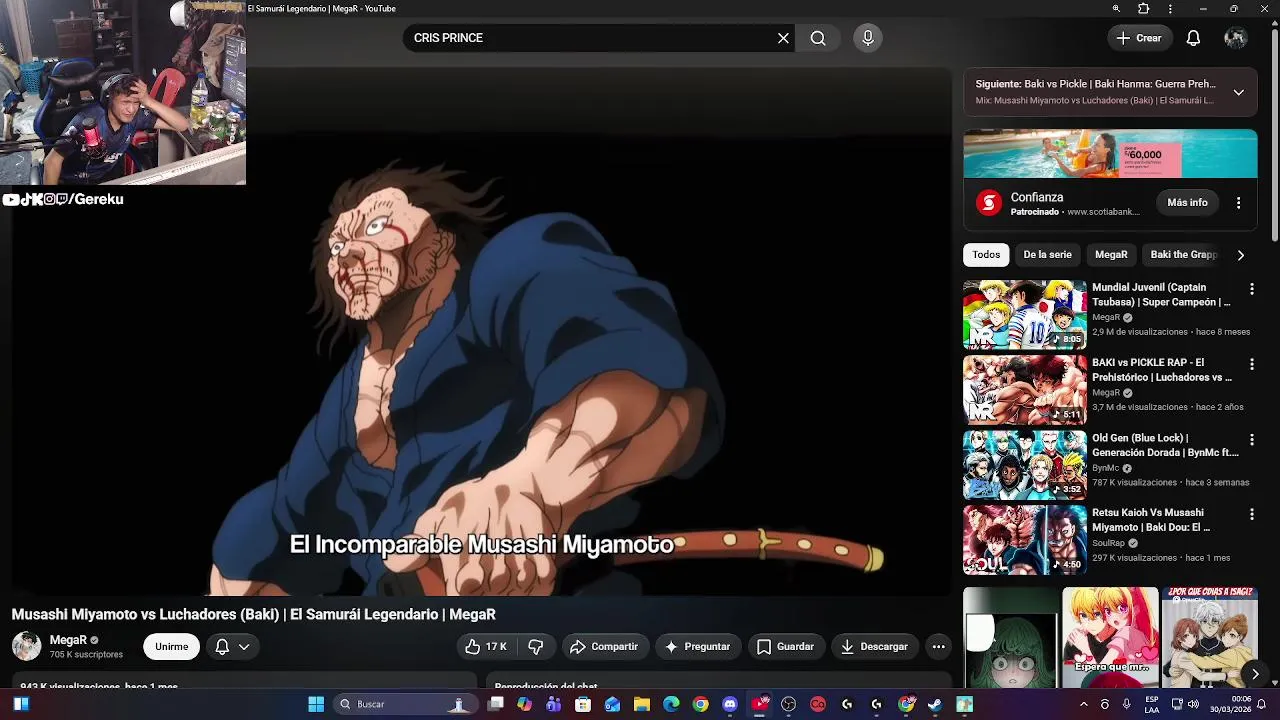Click the tray microphone icon
The width and height of the screenshot is (1280, 720).
click(1127, 704)
